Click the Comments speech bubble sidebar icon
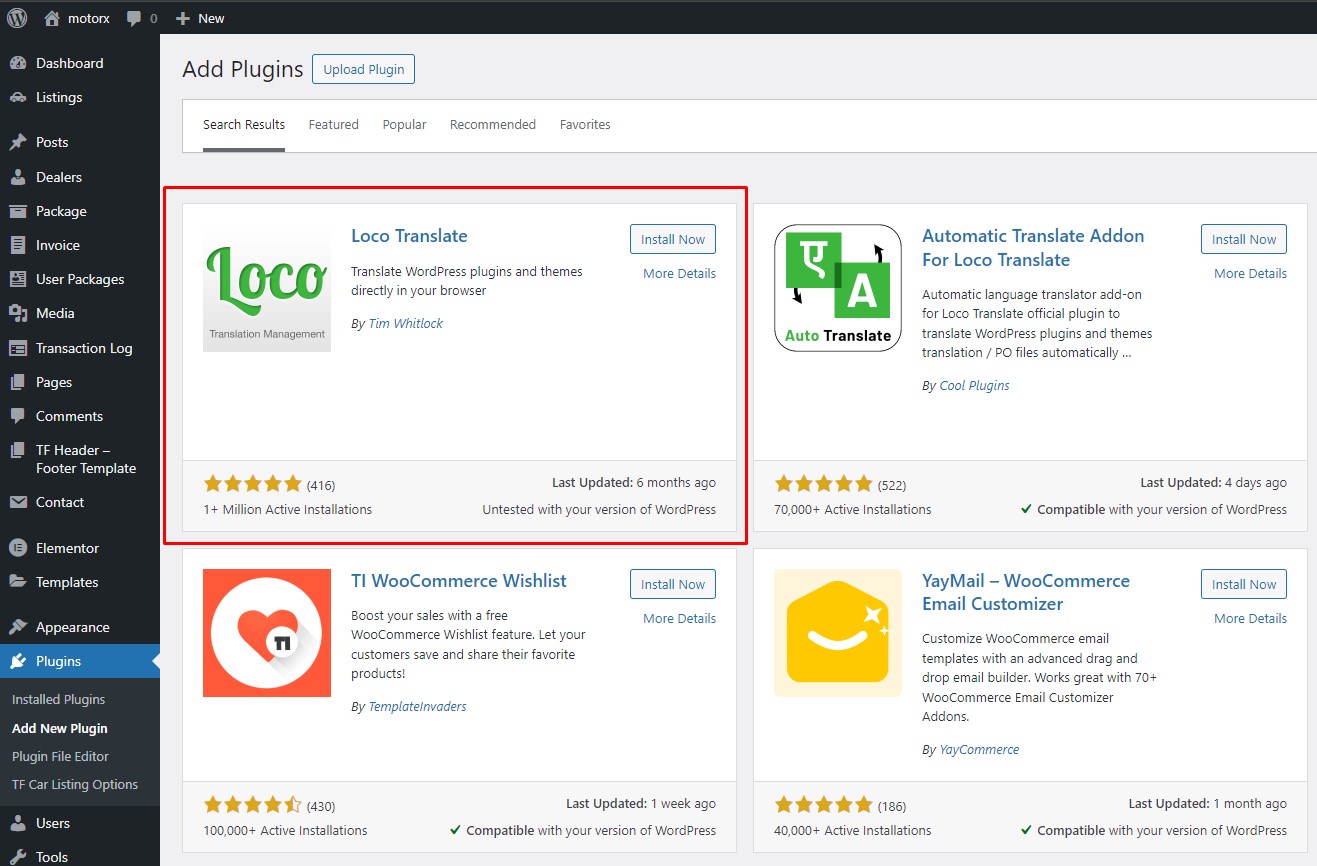 [x=18, y=416]
